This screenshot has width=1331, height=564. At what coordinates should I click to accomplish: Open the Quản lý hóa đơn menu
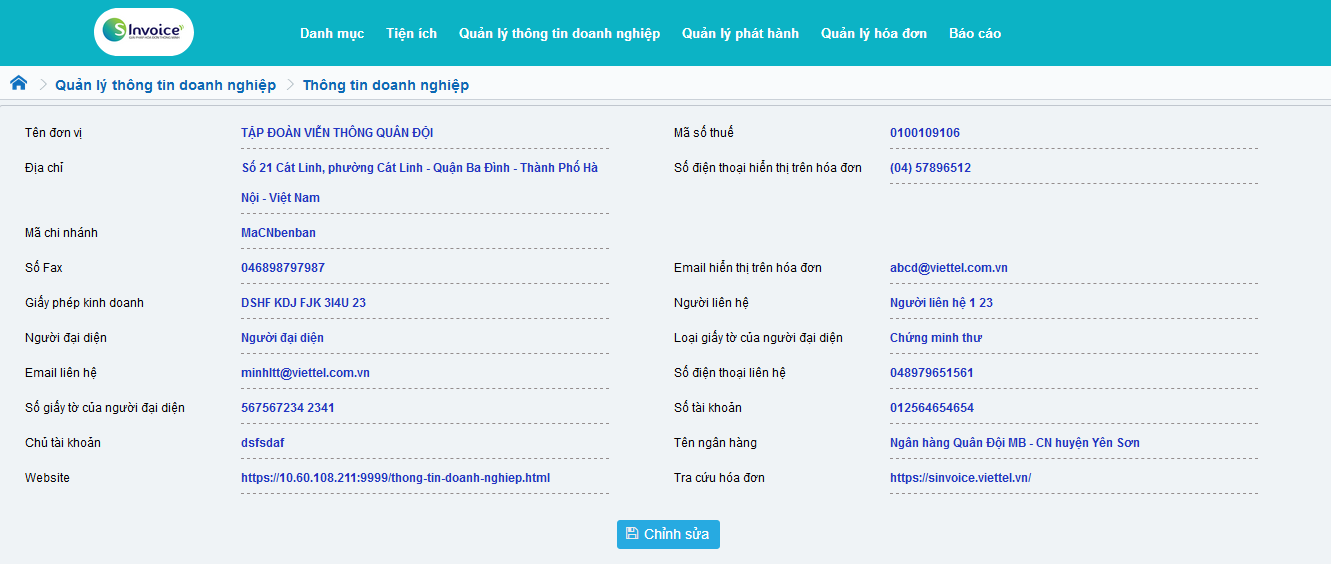(874, 33)
